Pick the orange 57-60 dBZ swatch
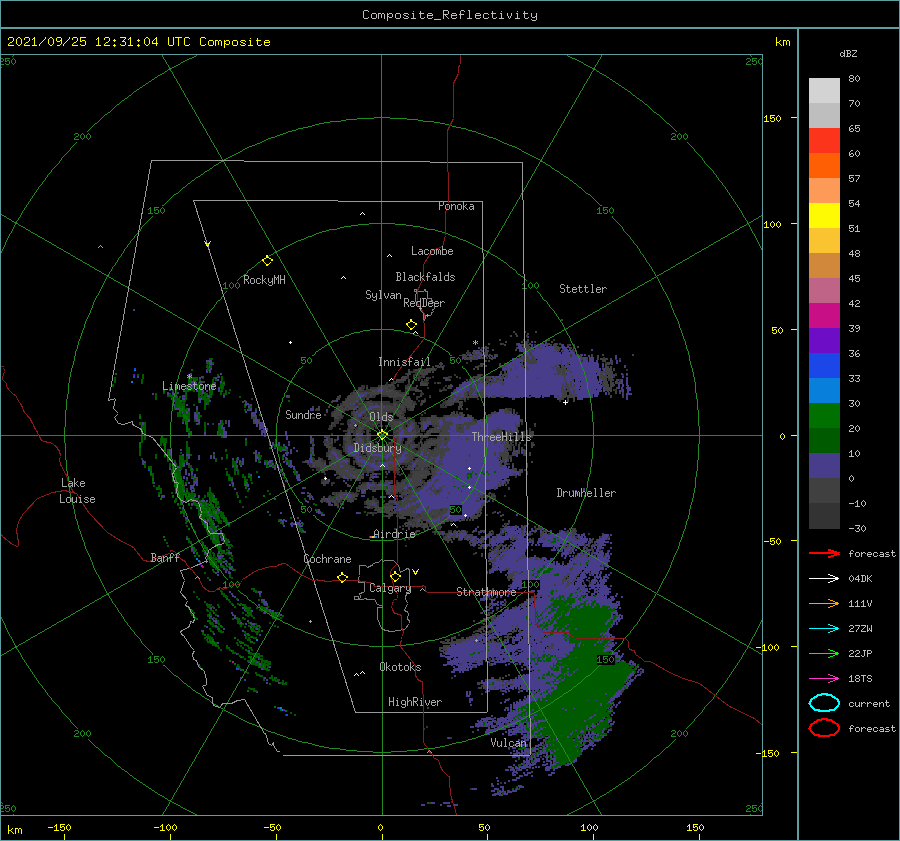Screen dimensions: 900x841 [824, 166]
